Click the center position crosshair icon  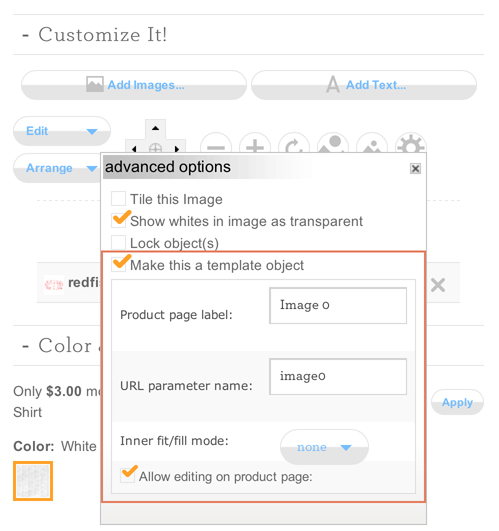155,148
